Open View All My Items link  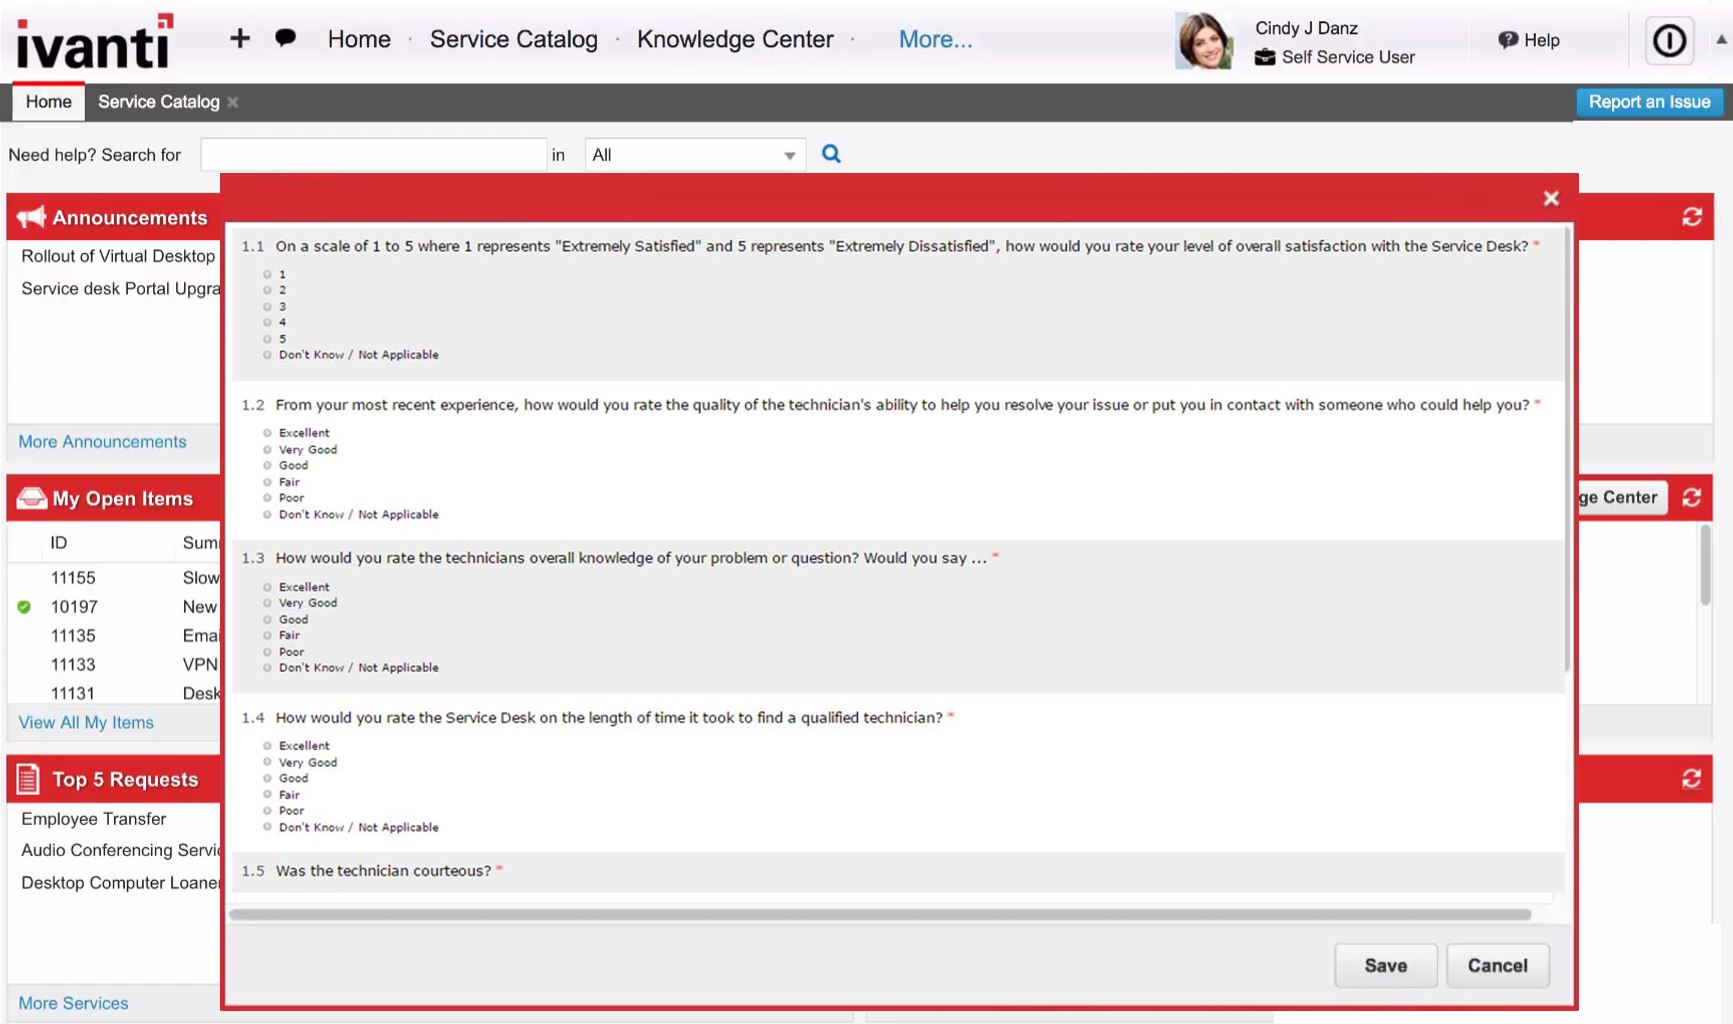pos(86,723)
